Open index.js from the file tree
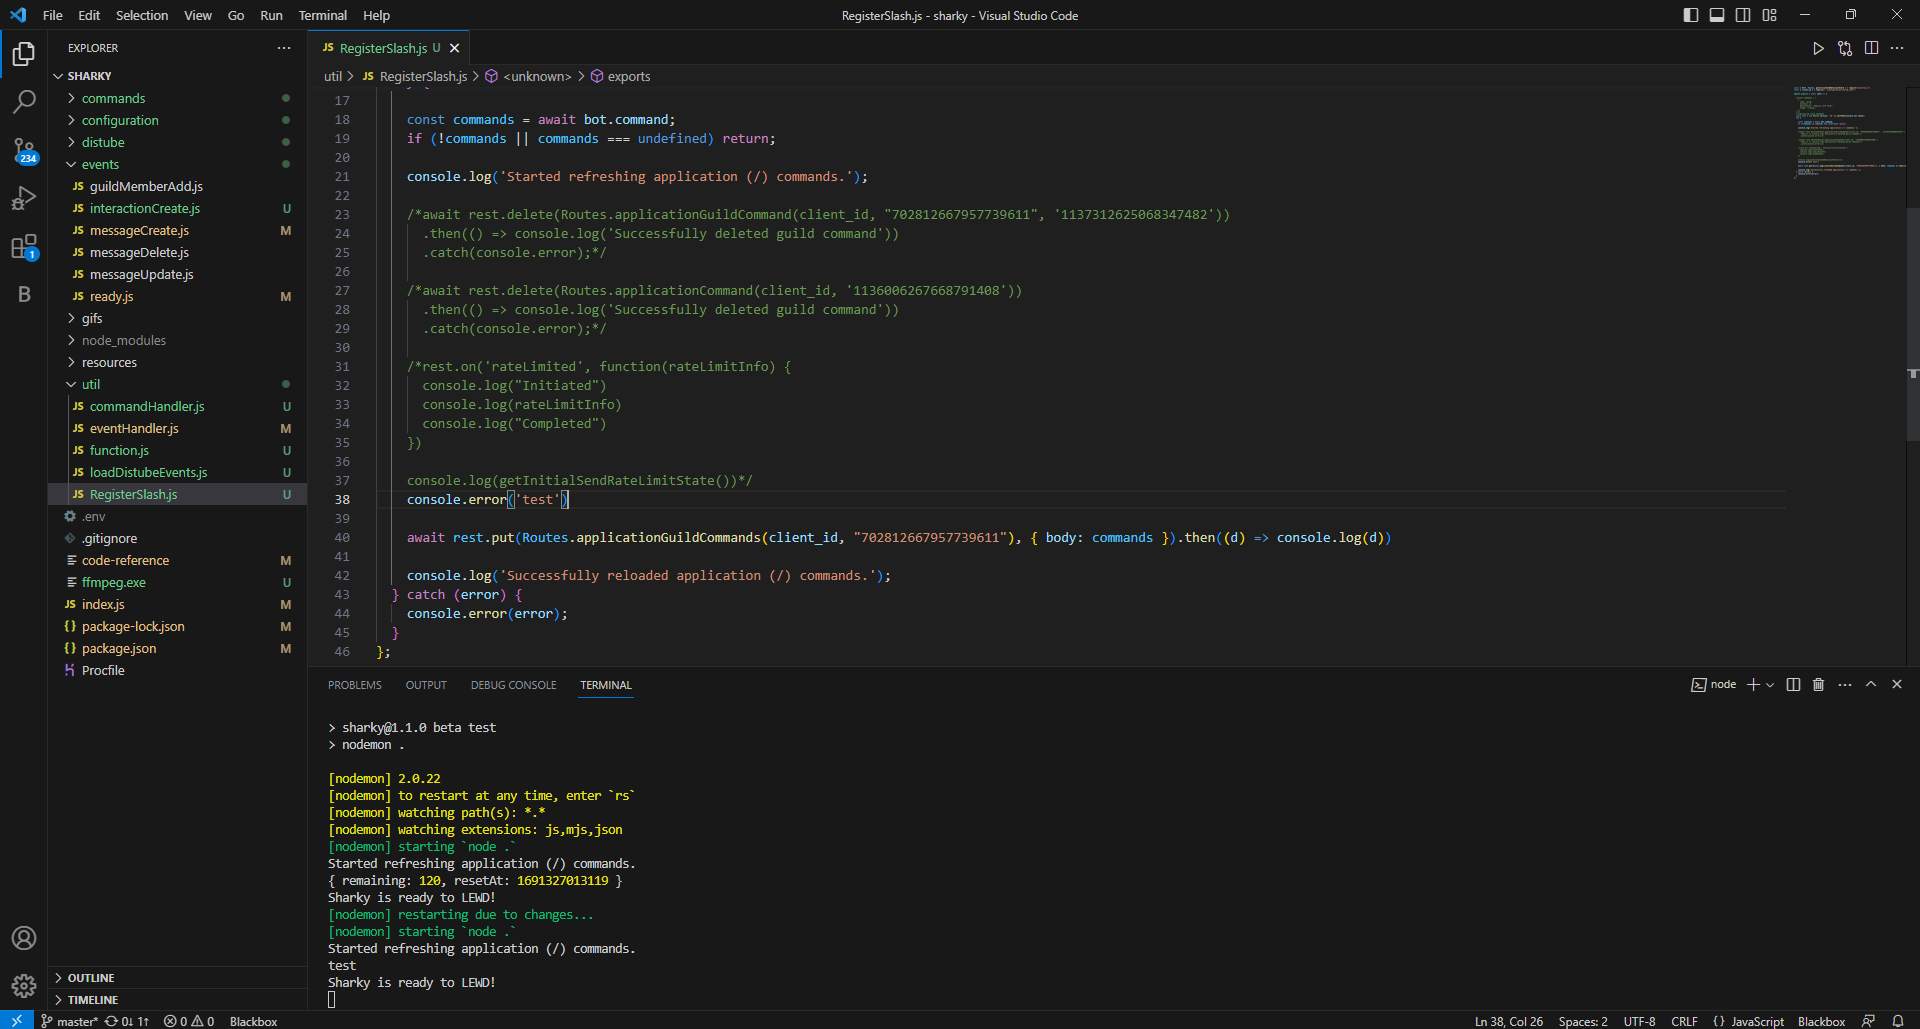The height and width of the screenshot is (1029, 1920). coord(177,604)
